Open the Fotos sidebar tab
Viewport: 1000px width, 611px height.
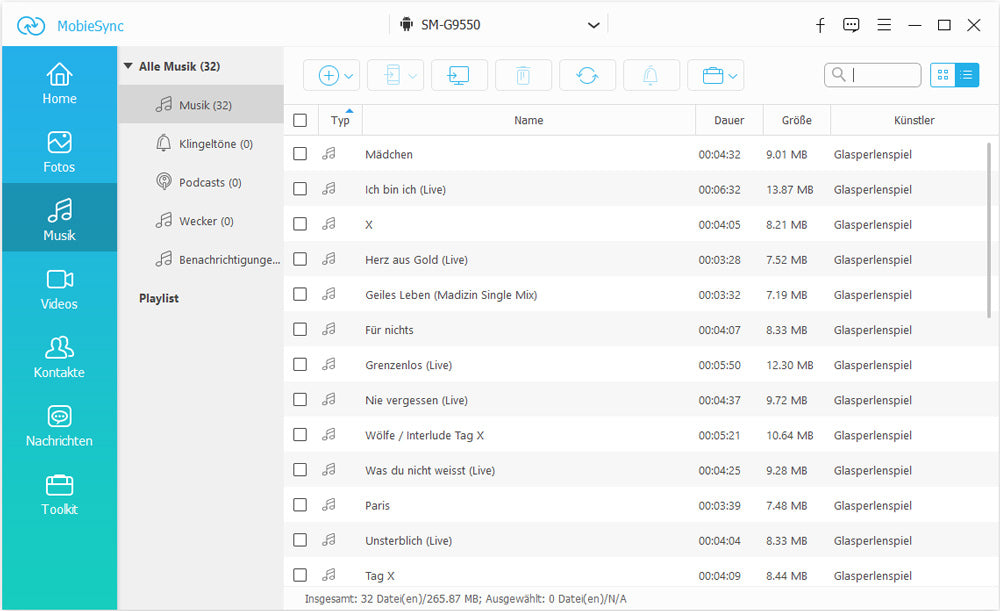click(59, 151)
